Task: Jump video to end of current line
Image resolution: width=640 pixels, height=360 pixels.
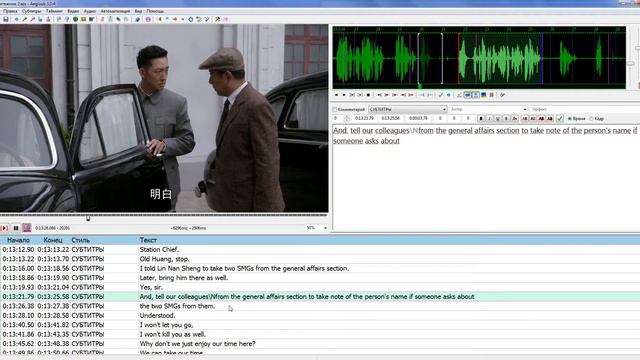Action: 48,19
